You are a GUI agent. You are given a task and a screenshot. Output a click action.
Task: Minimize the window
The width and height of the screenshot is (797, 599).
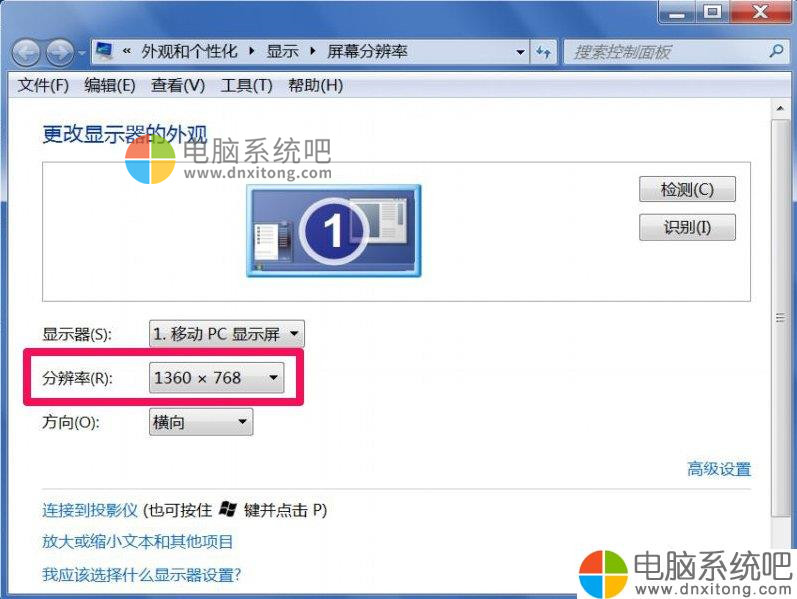[678, 11]
